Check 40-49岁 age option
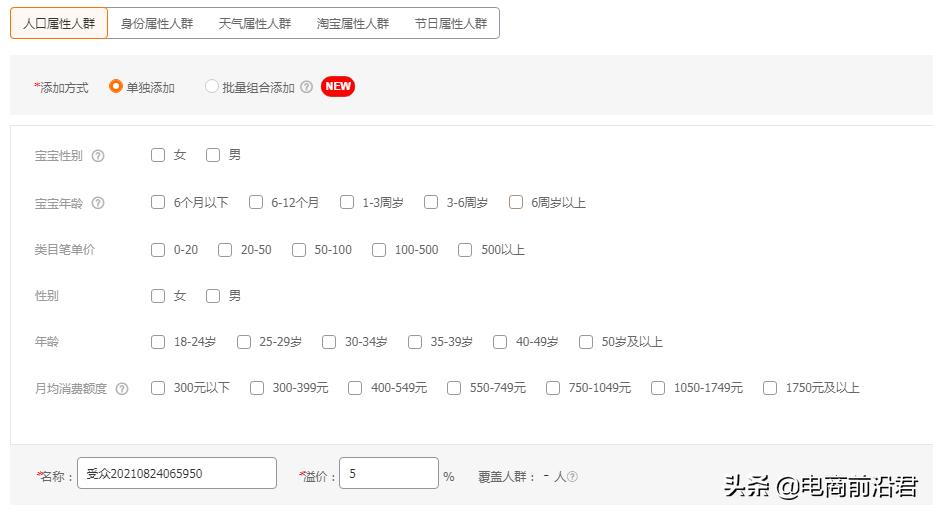Screen dimensions: 933x513 [x=500, y=342]
